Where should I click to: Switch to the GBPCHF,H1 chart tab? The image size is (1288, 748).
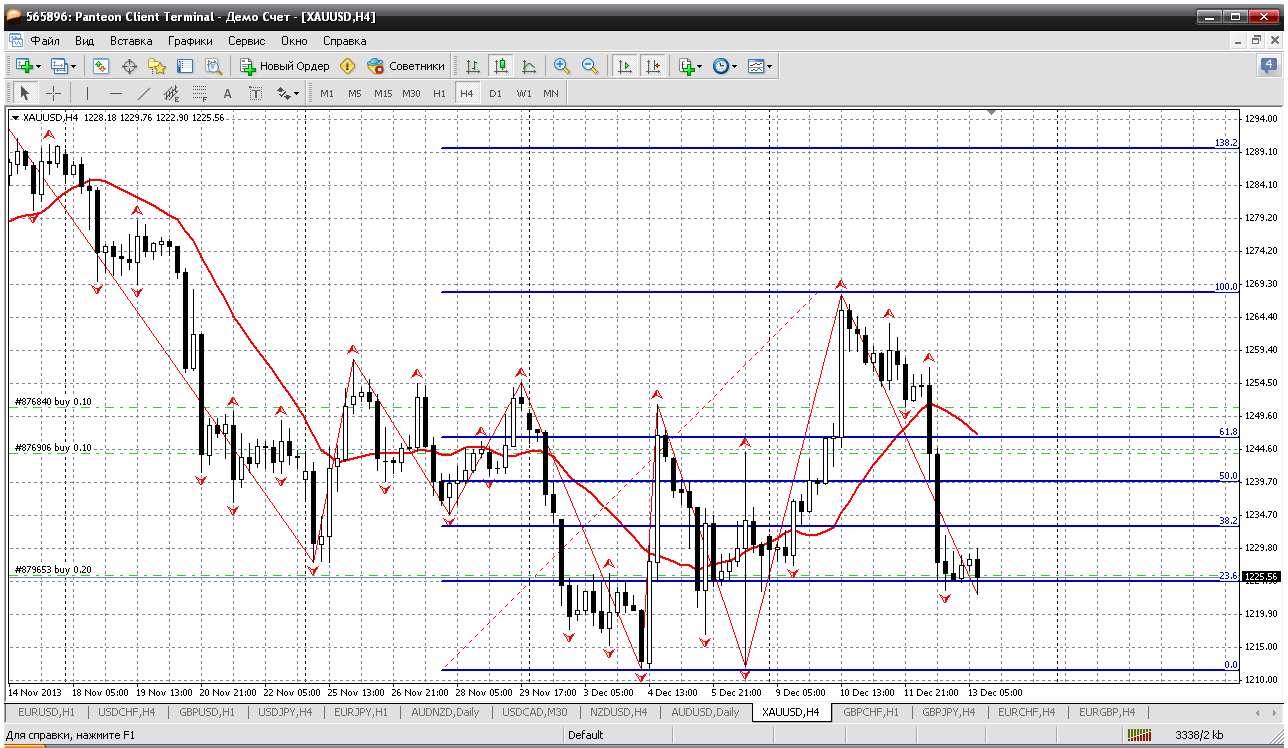[871, 712]
